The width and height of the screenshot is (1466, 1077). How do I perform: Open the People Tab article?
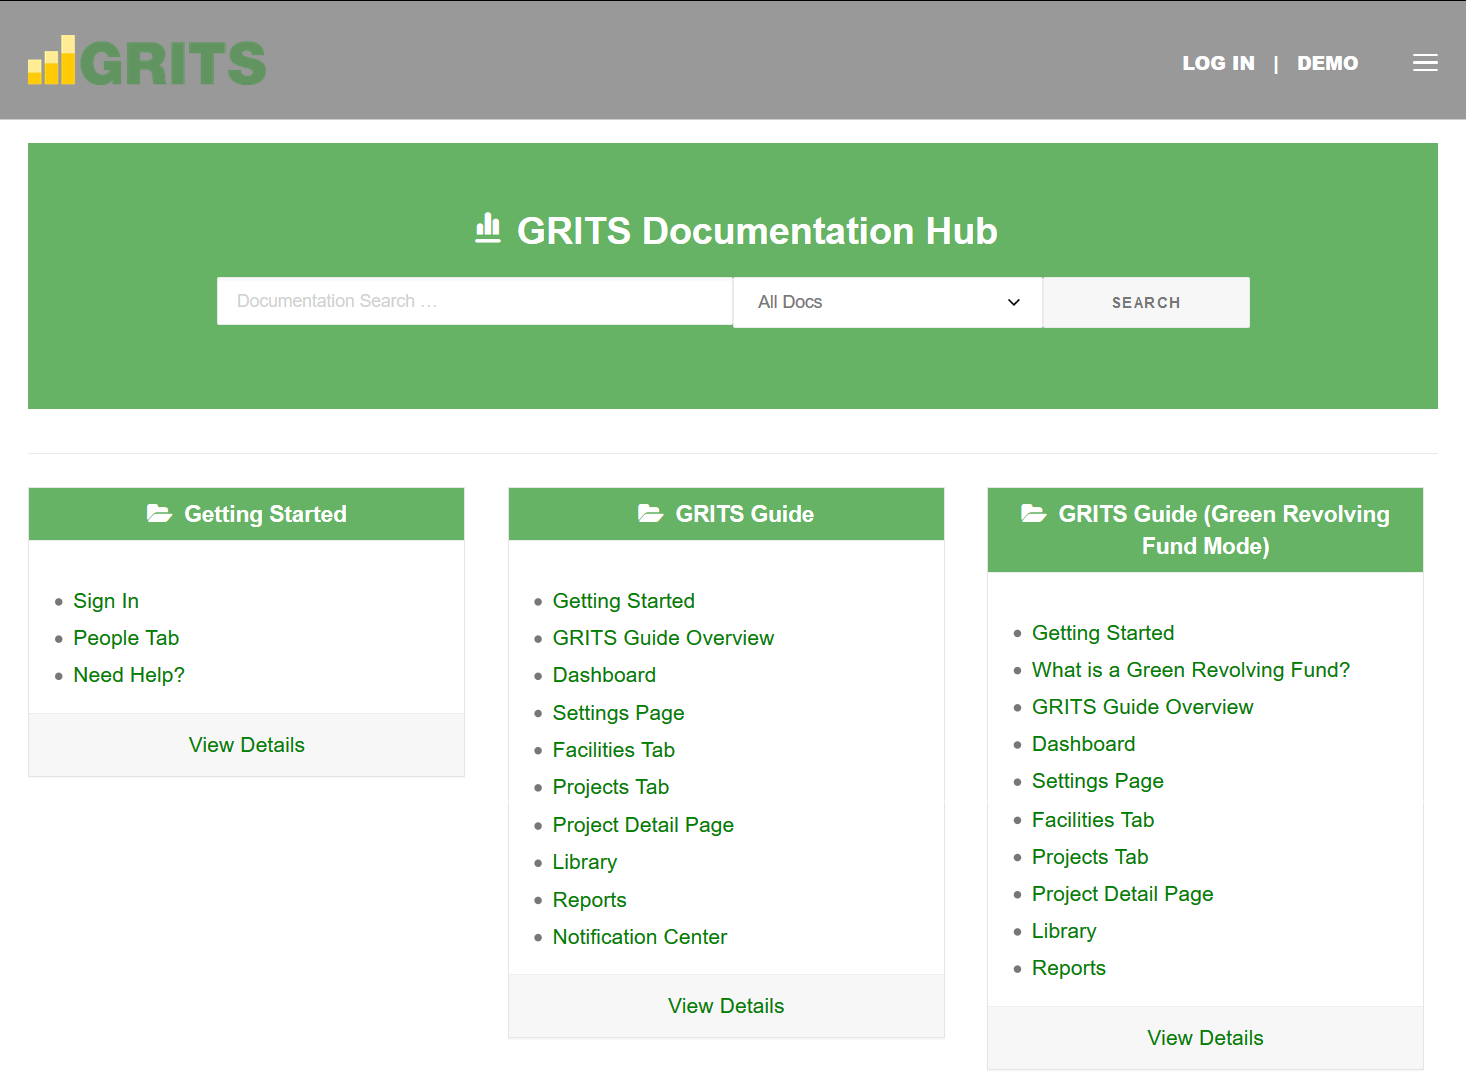126,638
